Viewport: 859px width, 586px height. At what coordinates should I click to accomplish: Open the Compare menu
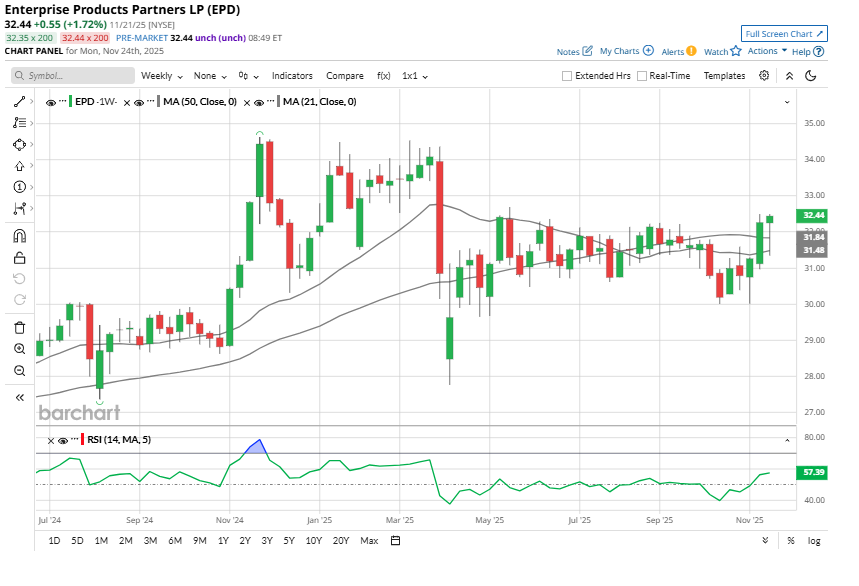(x=345, y=76)
